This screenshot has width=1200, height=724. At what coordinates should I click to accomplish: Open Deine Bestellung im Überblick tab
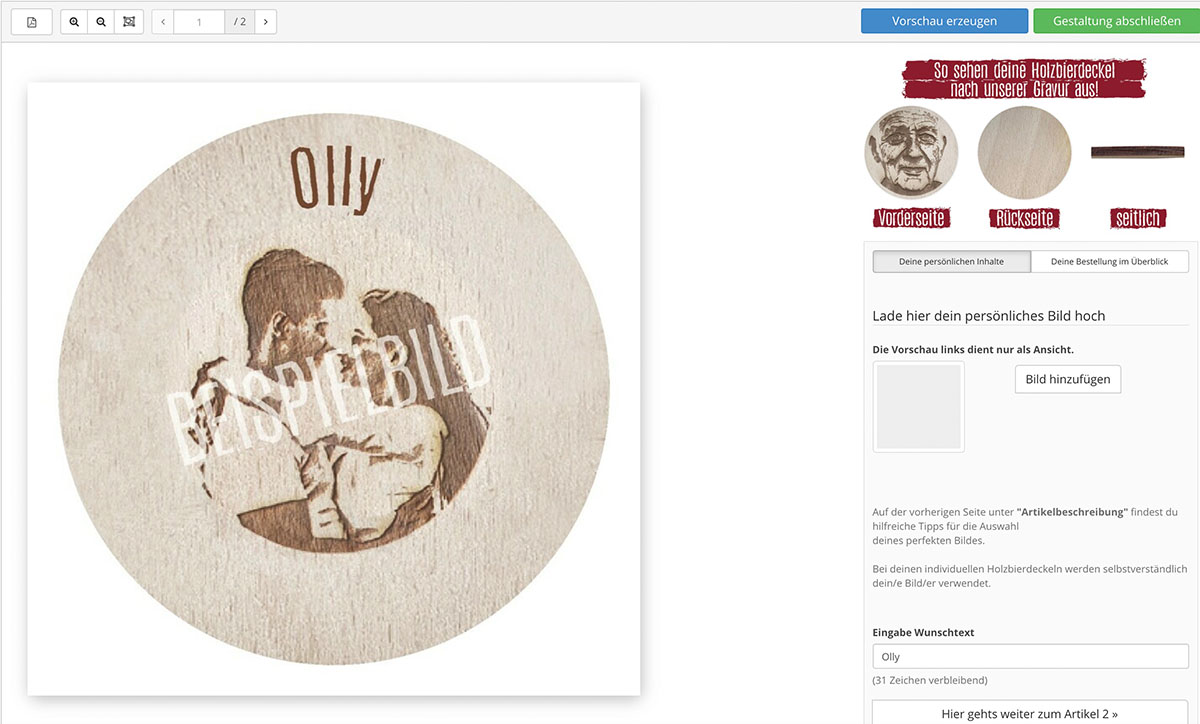(x=1110, y=262)
